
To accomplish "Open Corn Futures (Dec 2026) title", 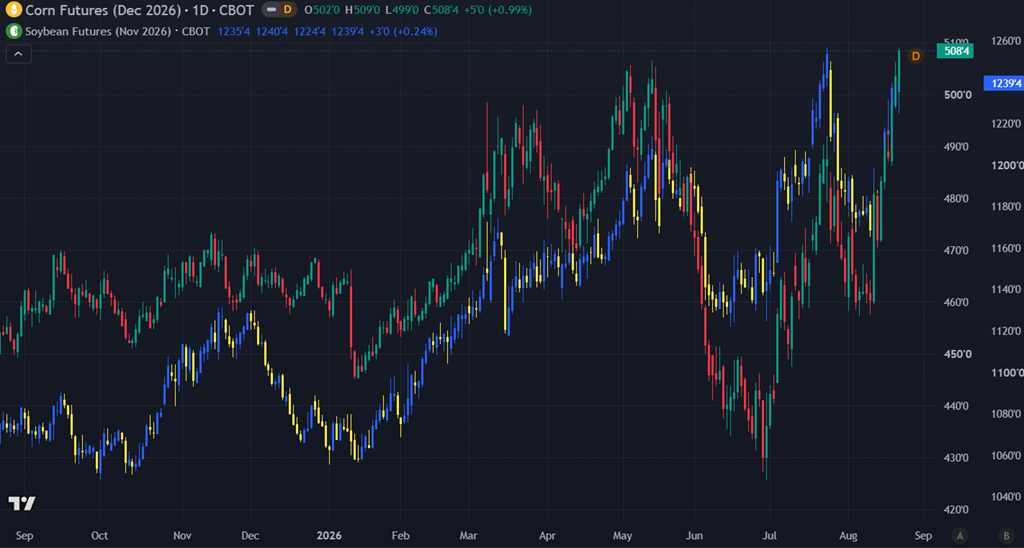I will [103, 10].
